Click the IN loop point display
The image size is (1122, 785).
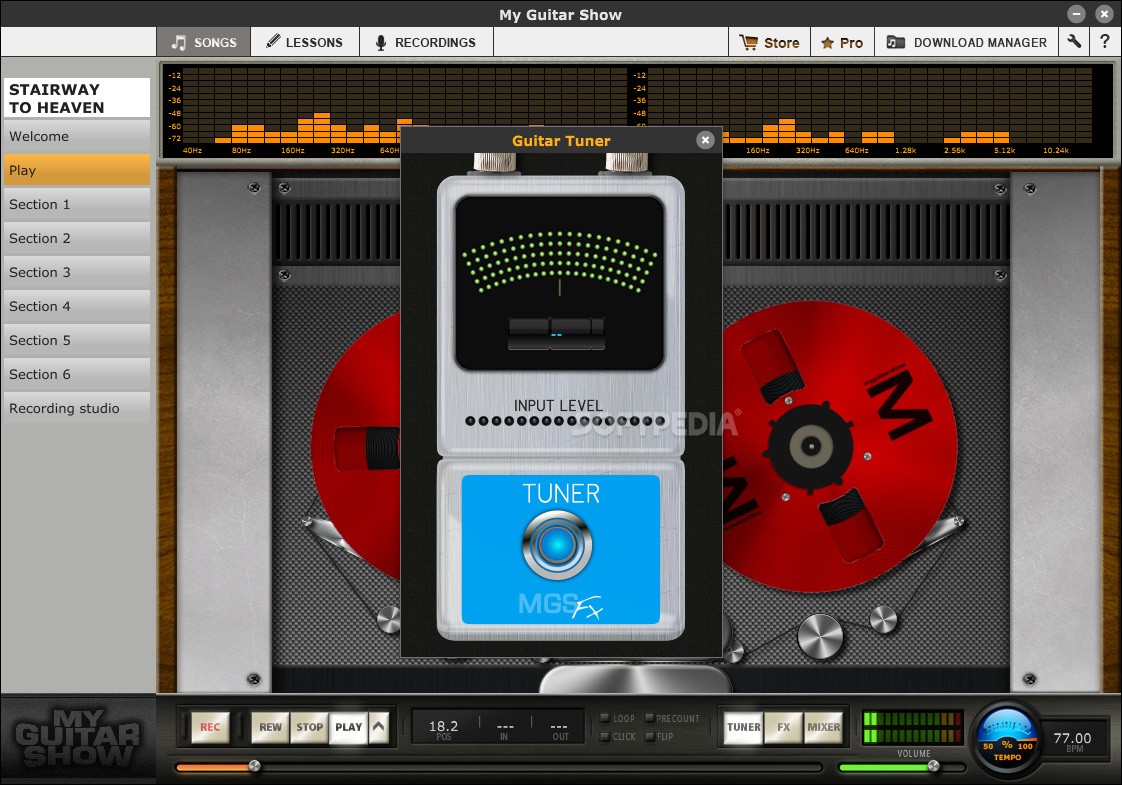(504, 729)
